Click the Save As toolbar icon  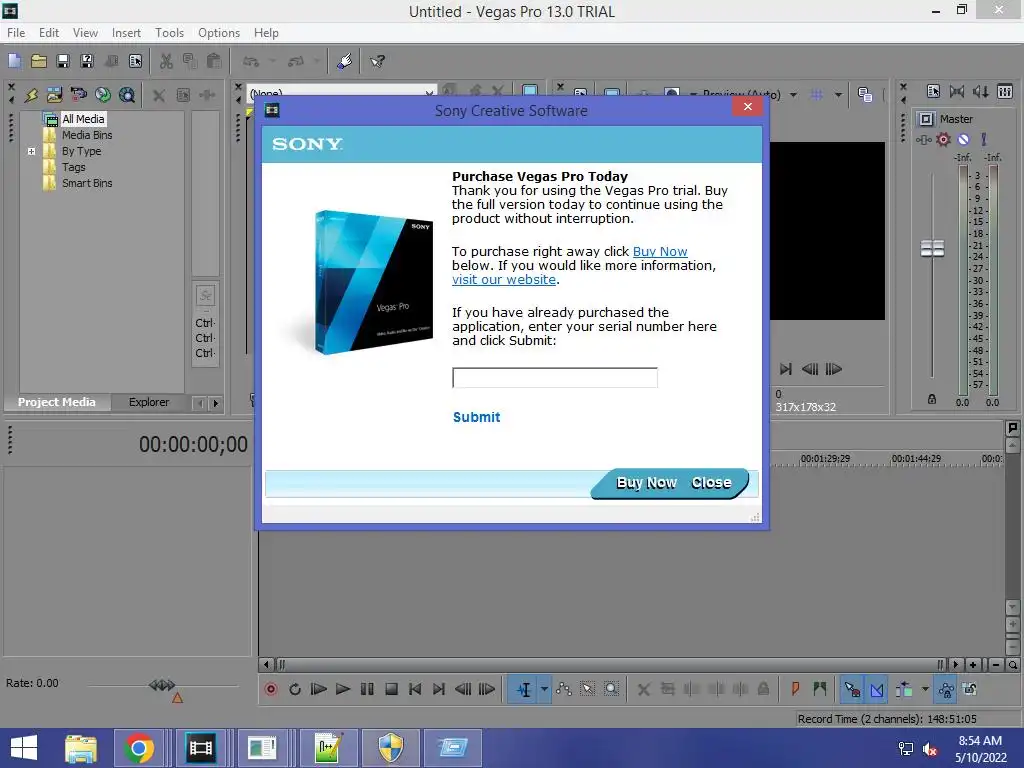pos(87,61)
